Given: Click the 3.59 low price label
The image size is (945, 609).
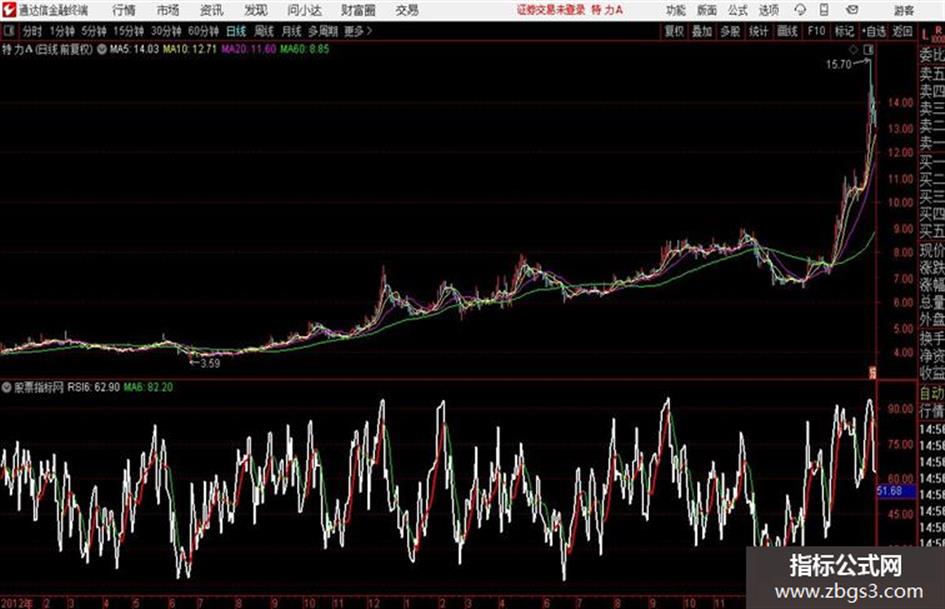Looking at the screenshot, I should [210, 364].
